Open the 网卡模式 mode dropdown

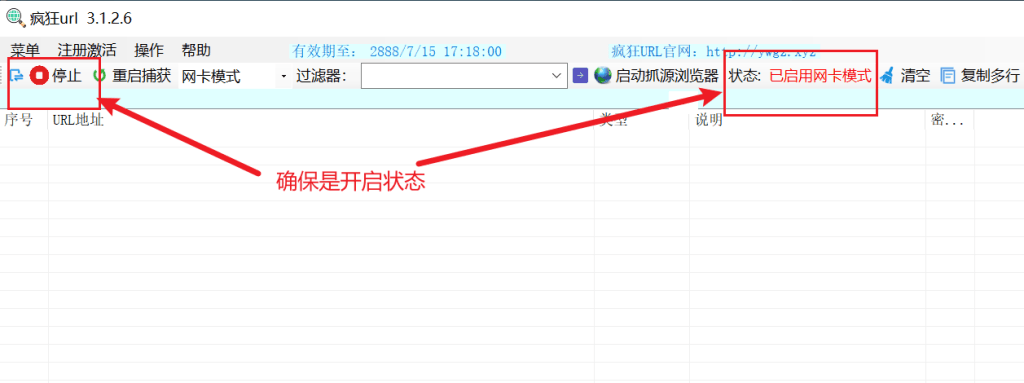coord(233,76)
